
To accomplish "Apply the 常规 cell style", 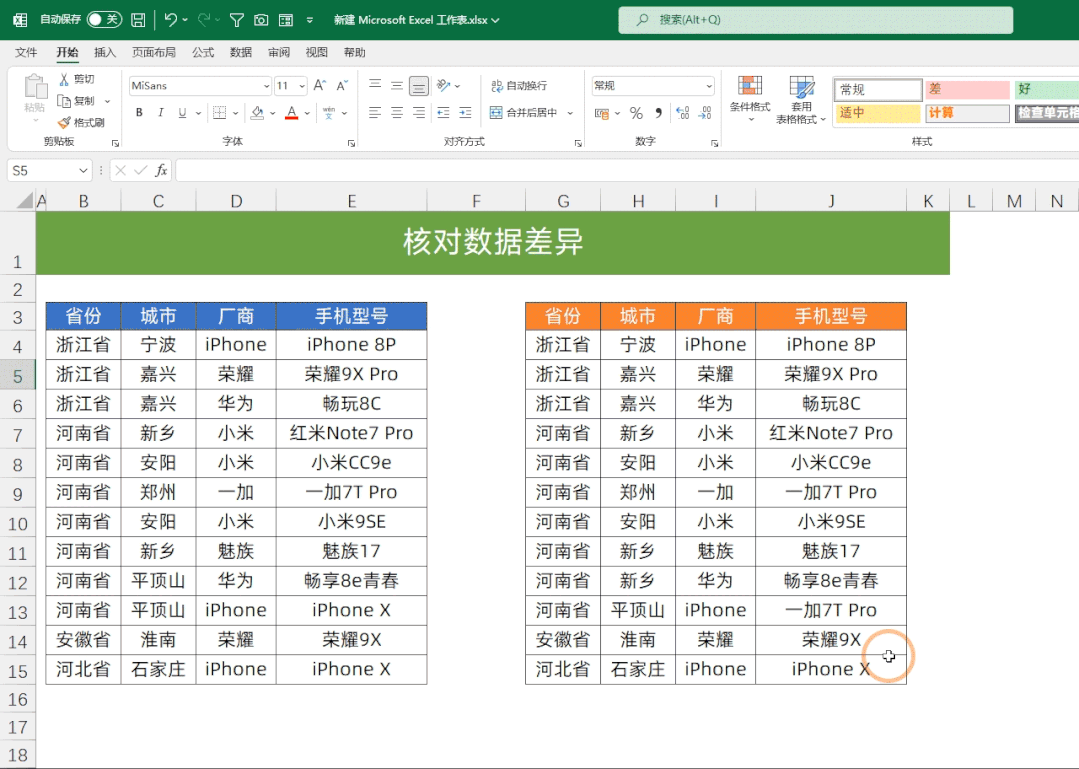I will tap(877, 89).
